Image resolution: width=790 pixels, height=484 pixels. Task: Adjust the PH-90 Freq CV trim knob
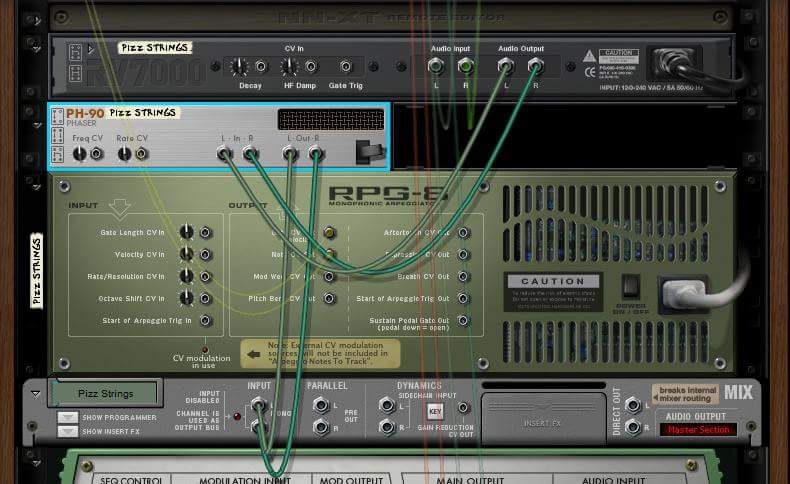click(x=80, y=154)
